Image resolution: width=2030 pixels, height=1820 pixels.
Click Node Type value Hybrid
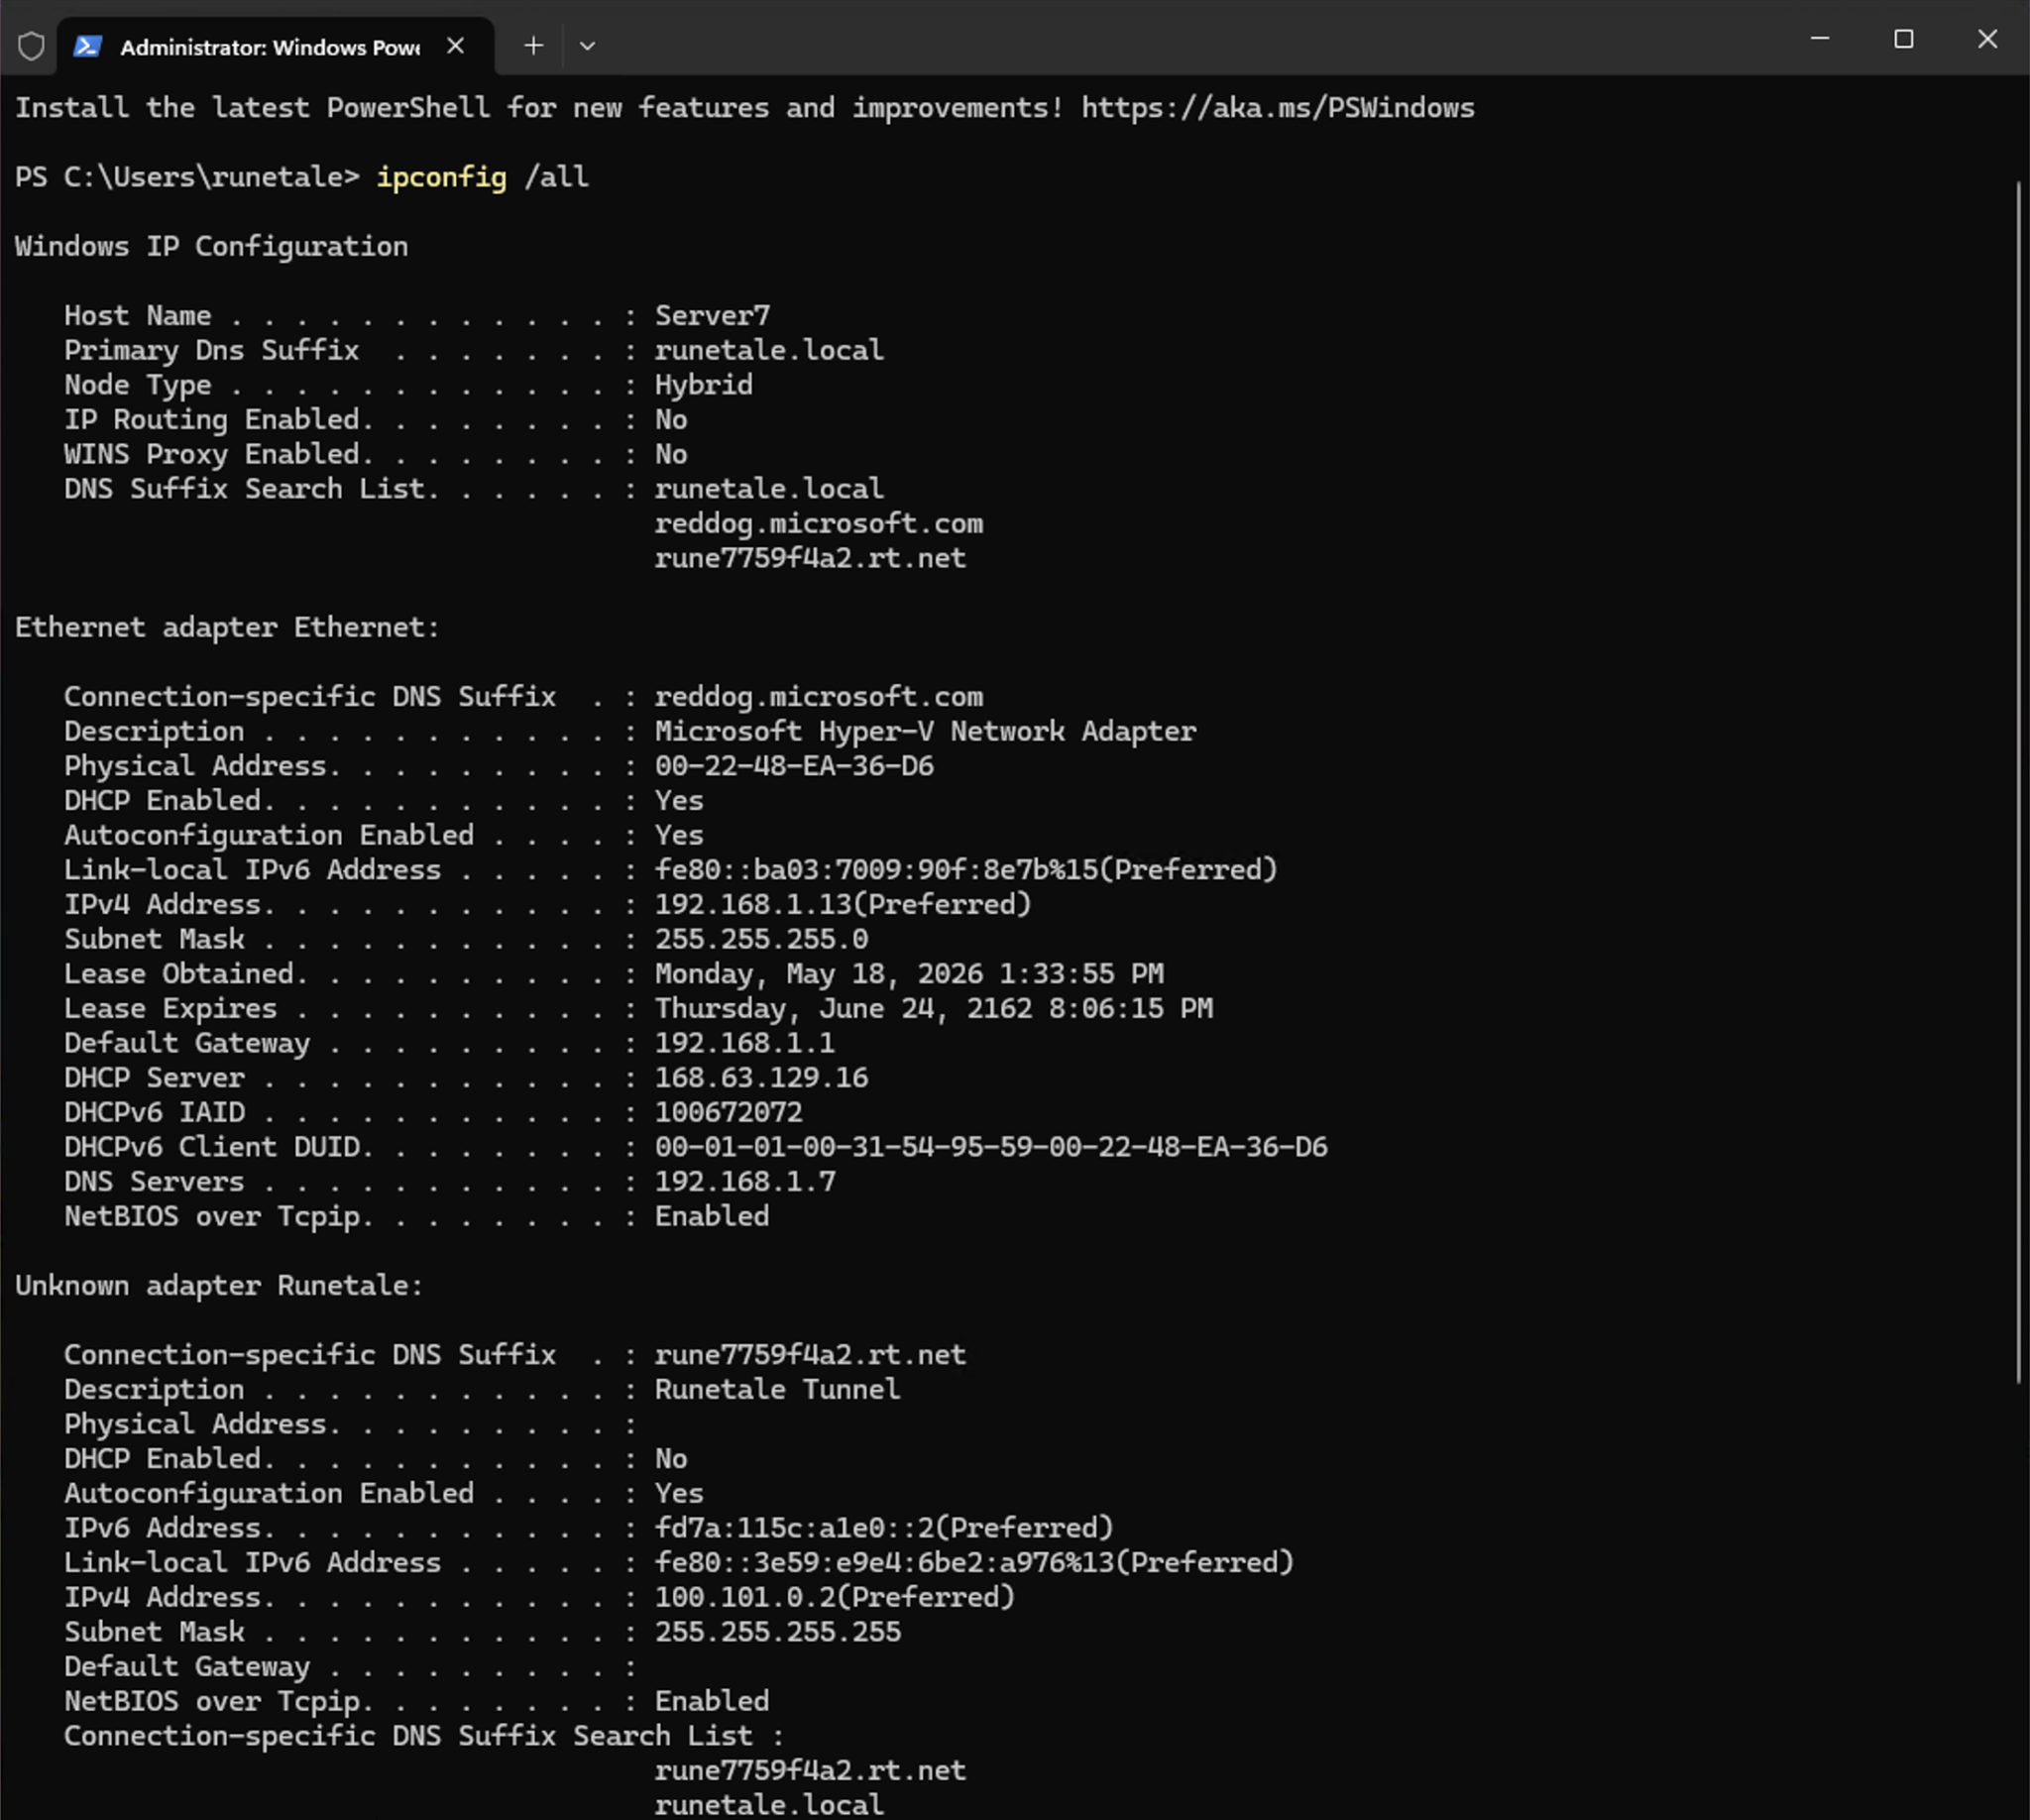click(704, 386)
